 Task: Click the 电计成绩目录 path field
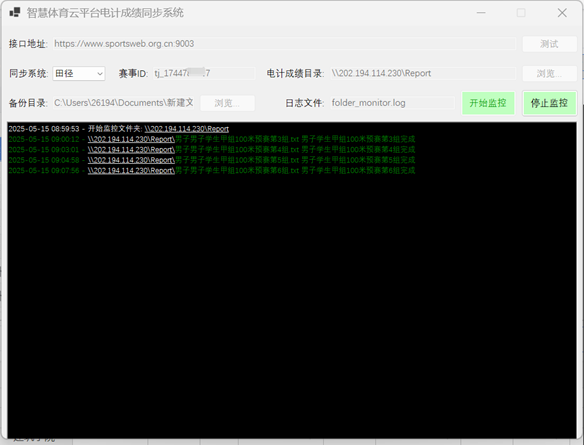tap(423, 73)
